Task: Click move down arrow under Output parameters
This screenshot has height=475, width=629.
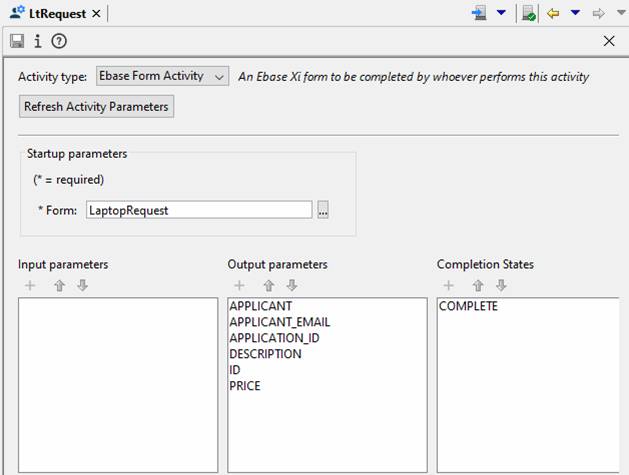Action: pyautogui.click(x=292, y=286)
